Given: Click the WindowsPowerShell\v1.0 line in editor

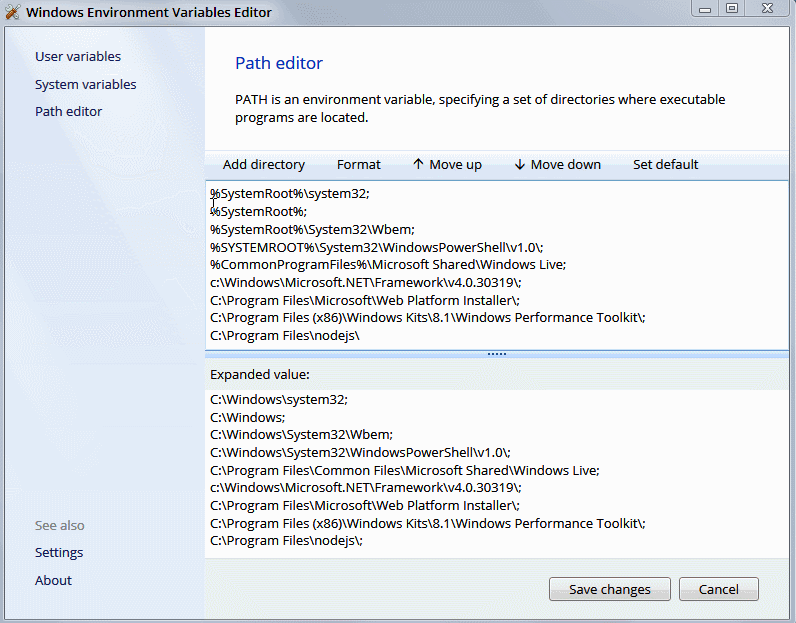Looking at the screenshot, I should point(376,247).
